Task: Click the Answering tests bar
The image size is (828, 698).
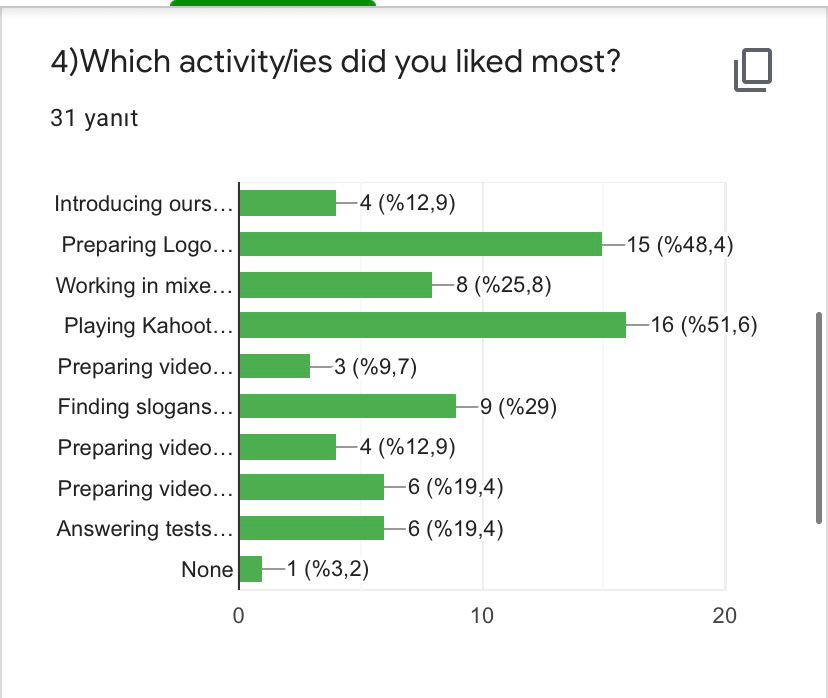Action: tap(311, 528)
